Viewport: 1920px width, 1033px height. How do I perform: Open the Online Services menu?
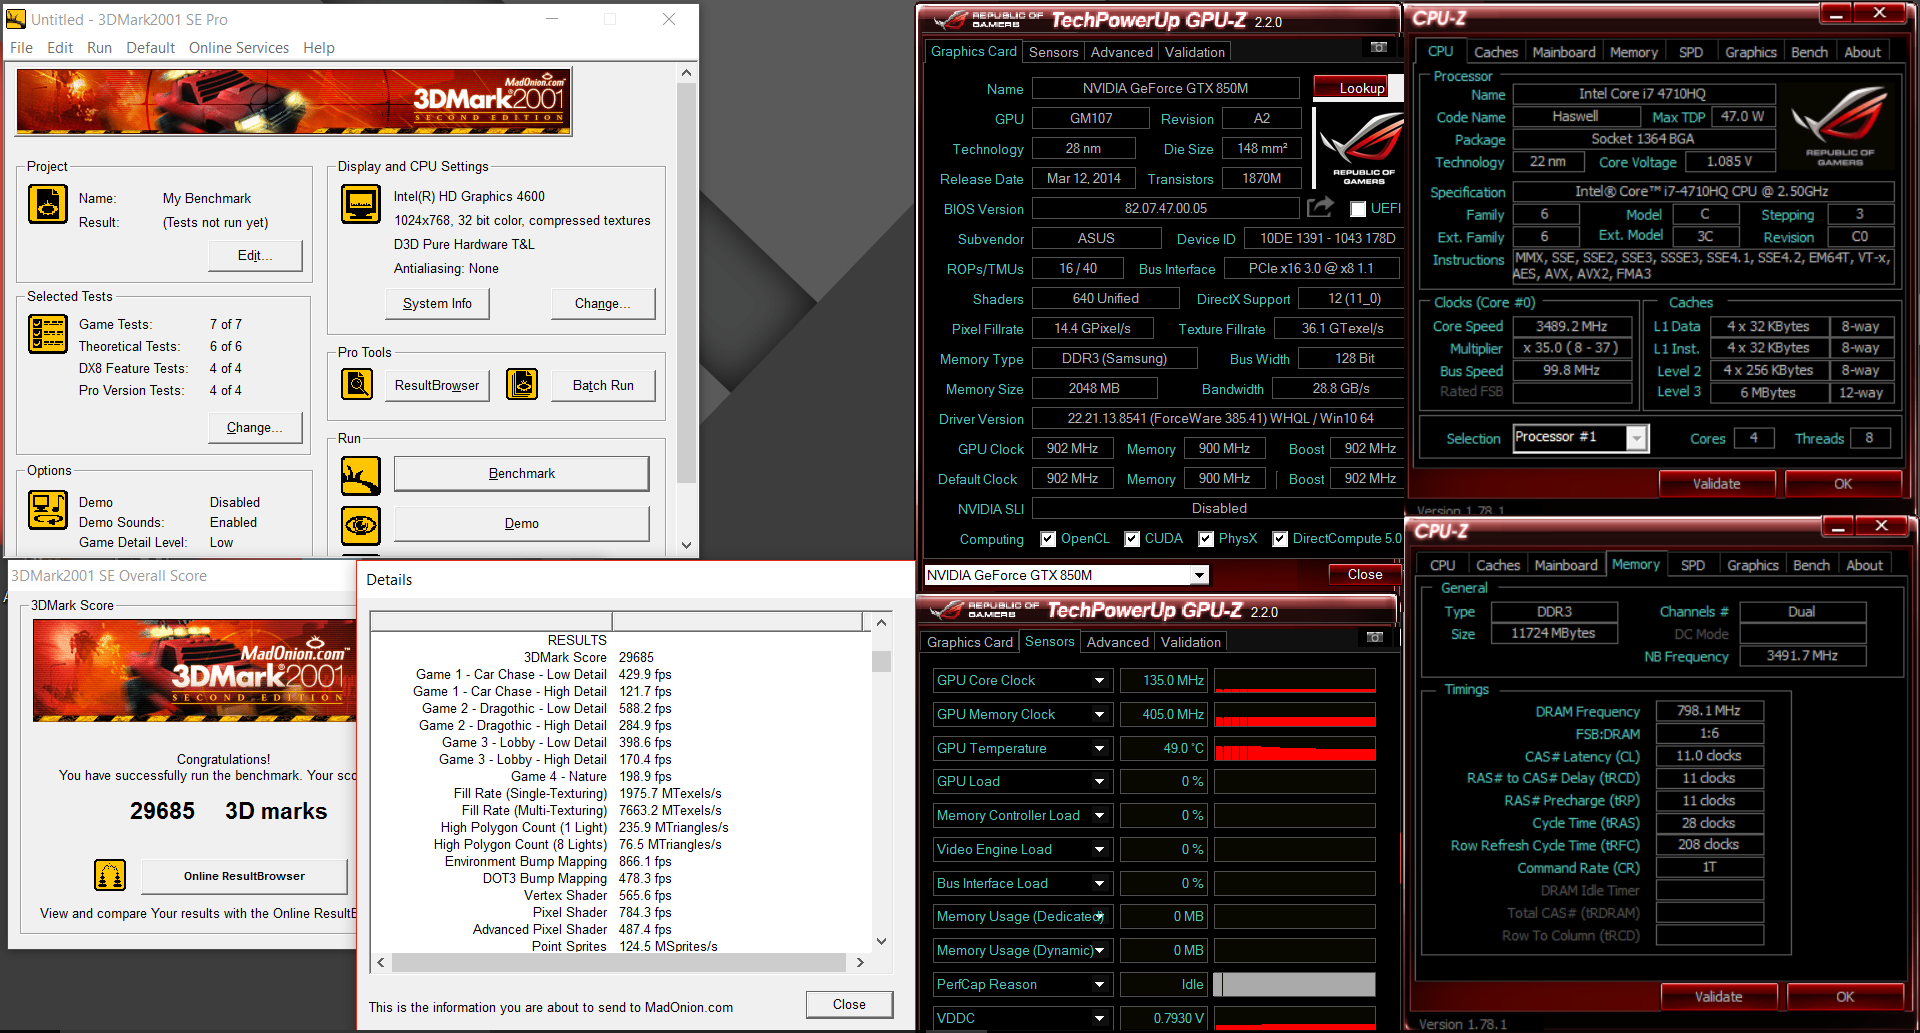pyautogui.click(x=239, y=48)
